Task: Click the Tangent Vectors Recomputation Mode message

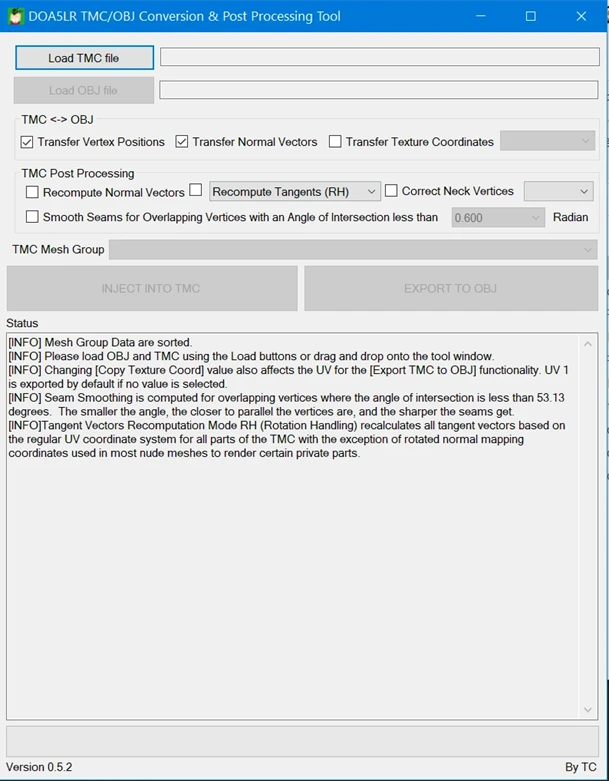Action: 287,439
